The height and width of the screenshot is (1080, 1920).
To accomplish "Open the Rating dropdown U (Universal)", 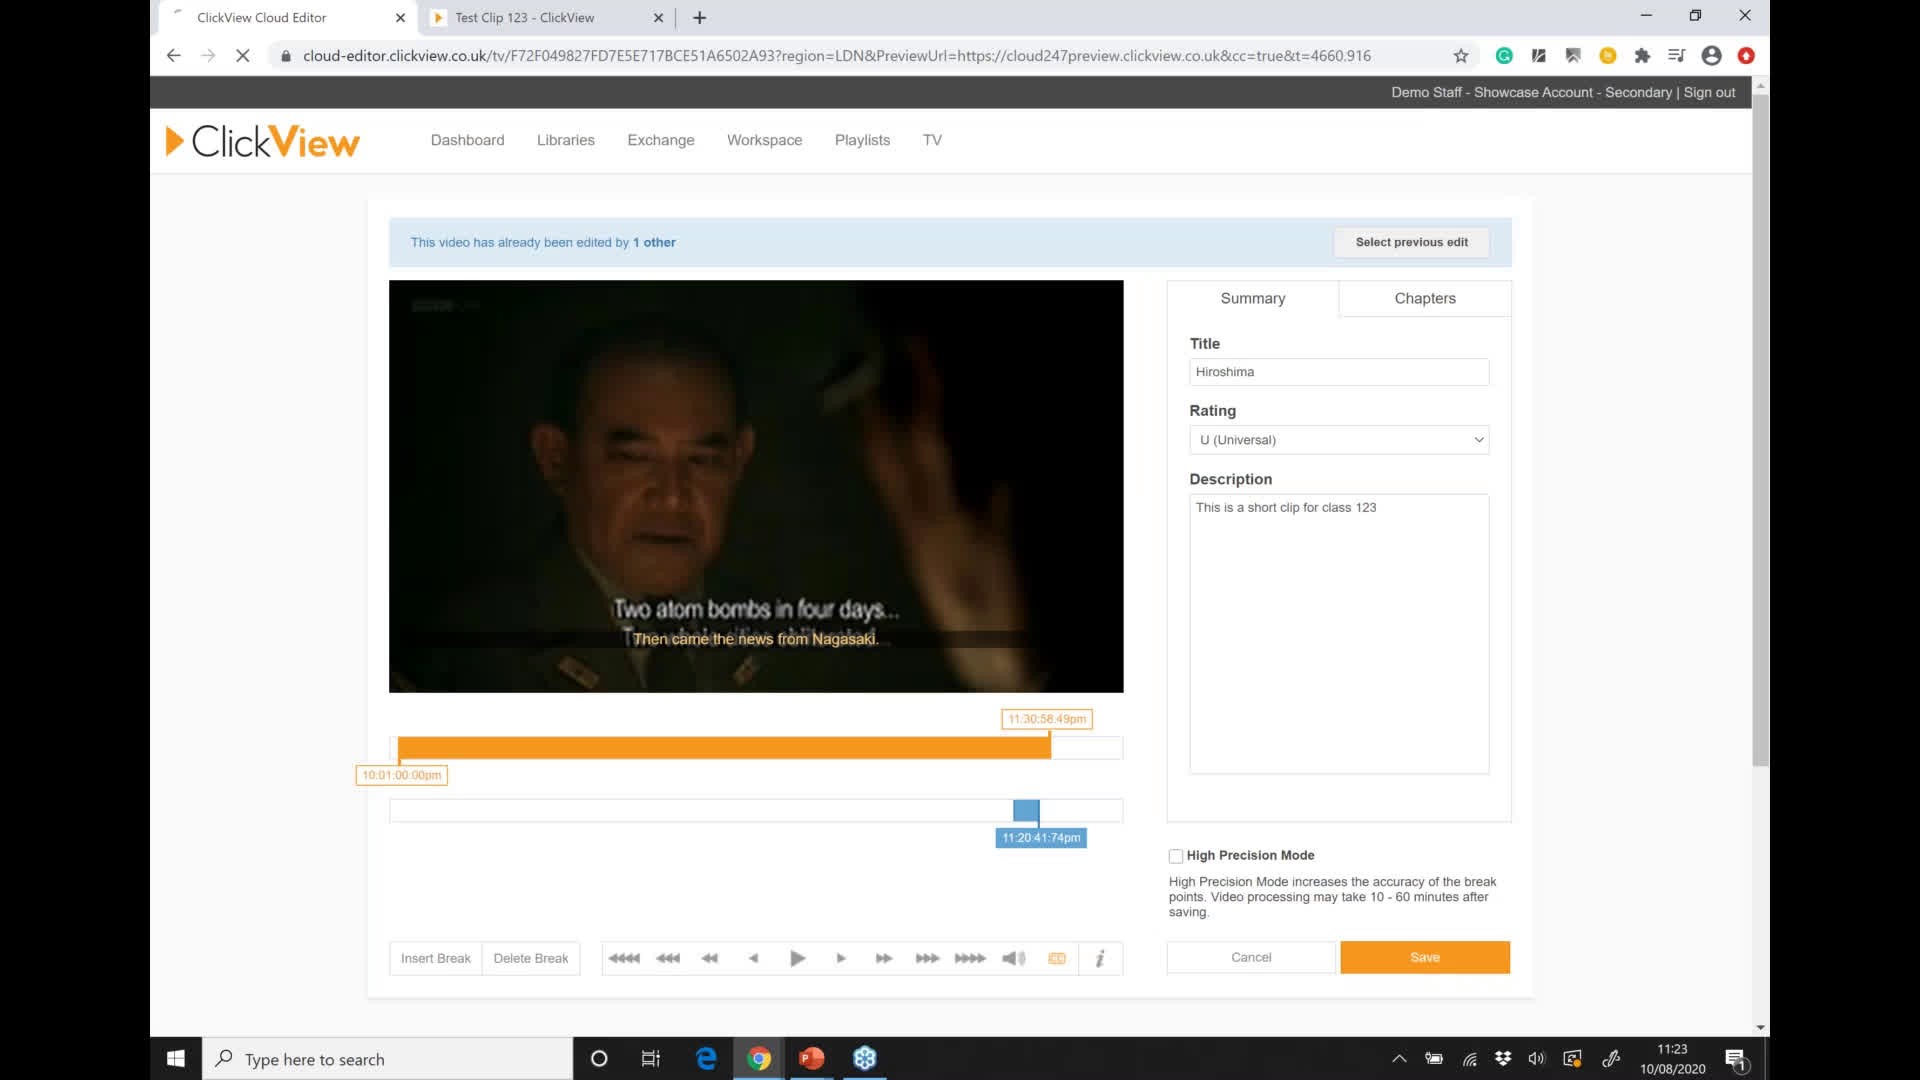I will pyautogui.click(x=1339, y=440).
